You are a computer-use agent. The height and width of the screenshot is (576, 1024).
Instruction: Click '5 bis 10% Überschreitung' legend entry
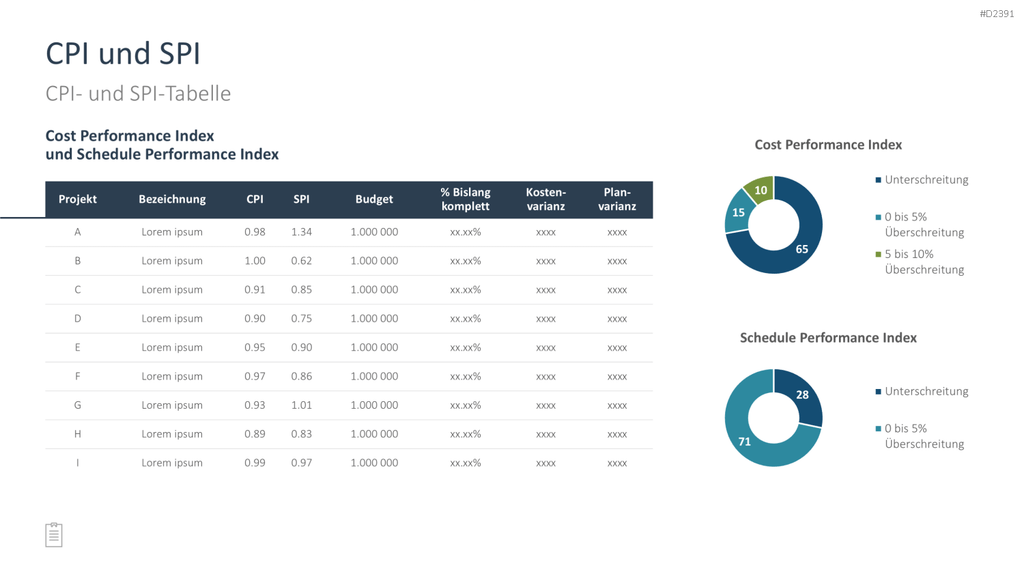click(x=920, y=262)
